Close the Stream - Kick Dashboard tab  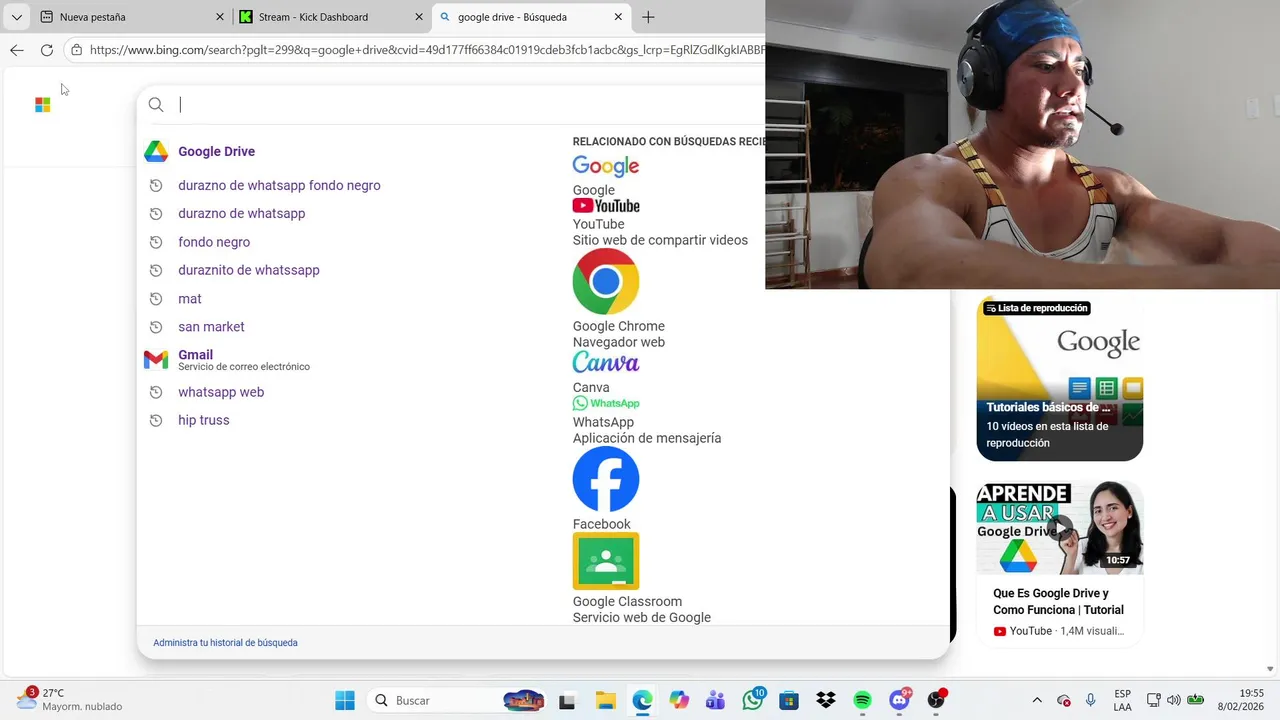pos(419,17)
